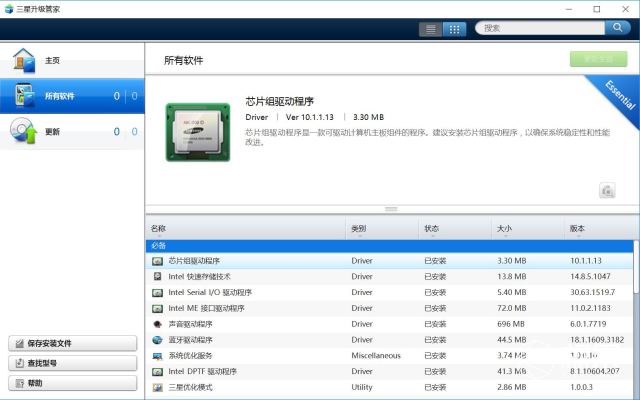Click Miscellaneous category cell

[x=376, y=356]
